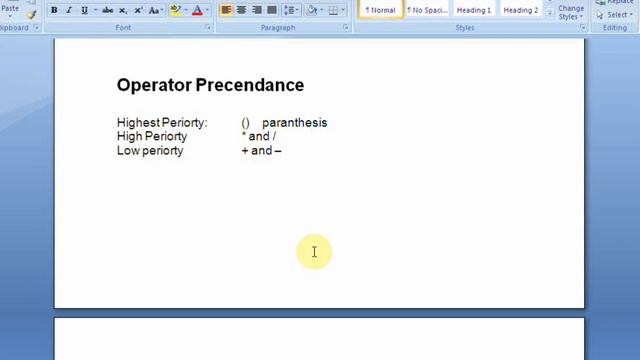The height and width of the screenshot is (360, 640).
Task: Open the Clipboard dialog launcher
Action: (x=36, y=27)
